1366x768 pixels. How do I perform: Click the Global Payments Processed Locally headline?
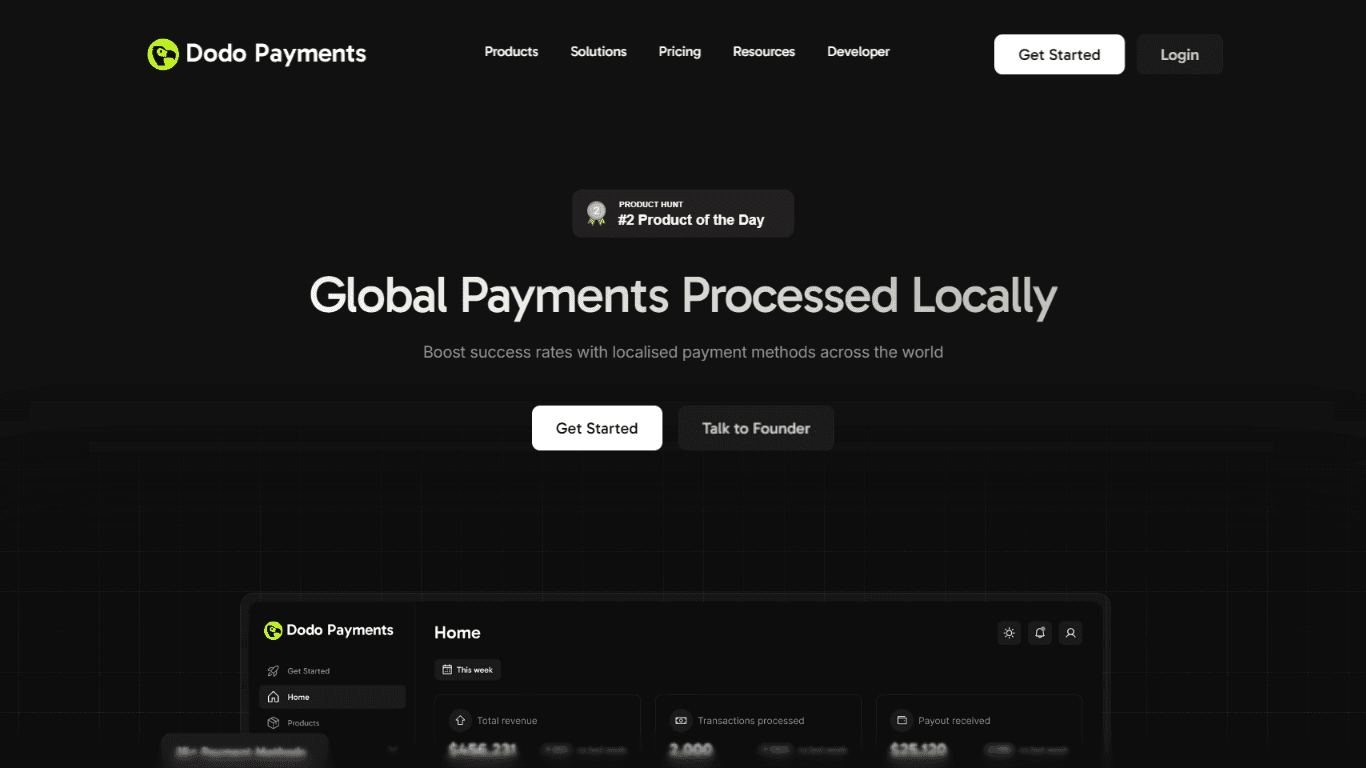(683, 296)
